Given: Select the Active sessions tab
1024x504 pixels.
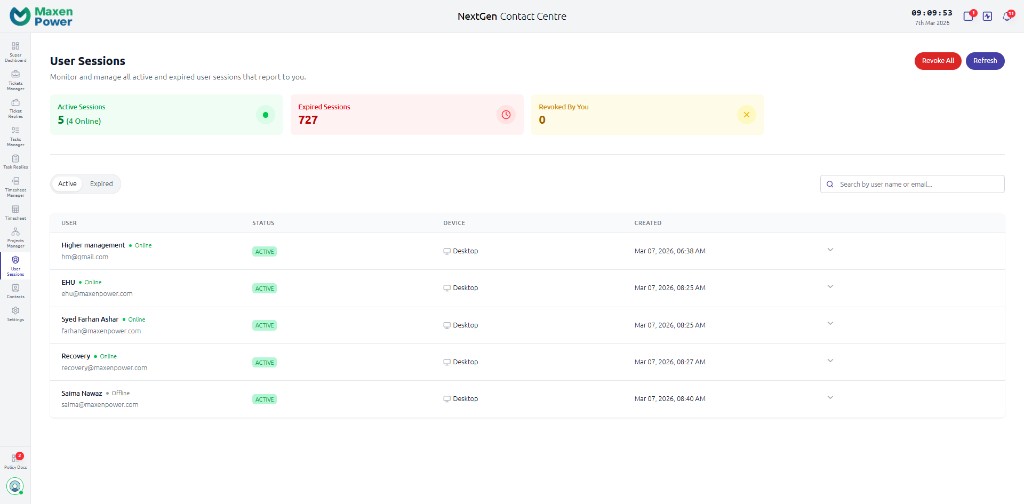Looking at the screenshot, I should [x=67, y=184].
